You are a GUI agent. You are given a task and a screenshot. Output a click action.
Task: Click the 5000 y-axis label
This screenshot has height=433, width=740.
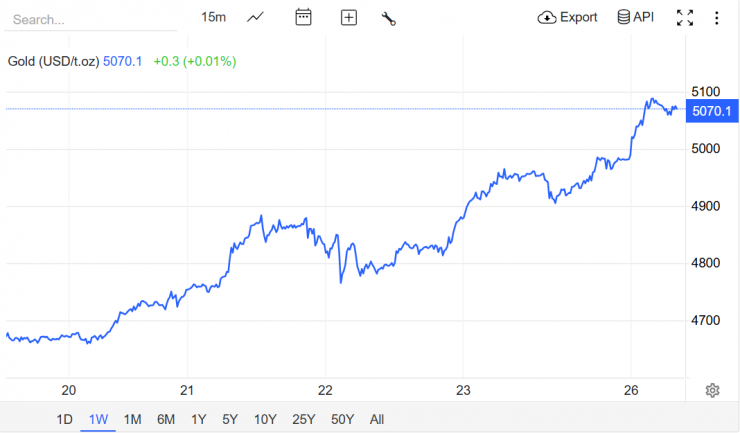click(706, 149)
